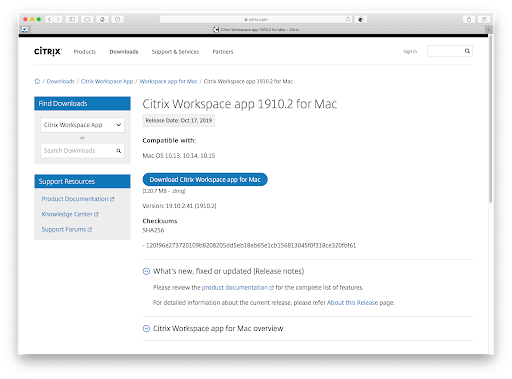Open the Share toolbar button
The image size is (512, 379).
tap(469, 19)
